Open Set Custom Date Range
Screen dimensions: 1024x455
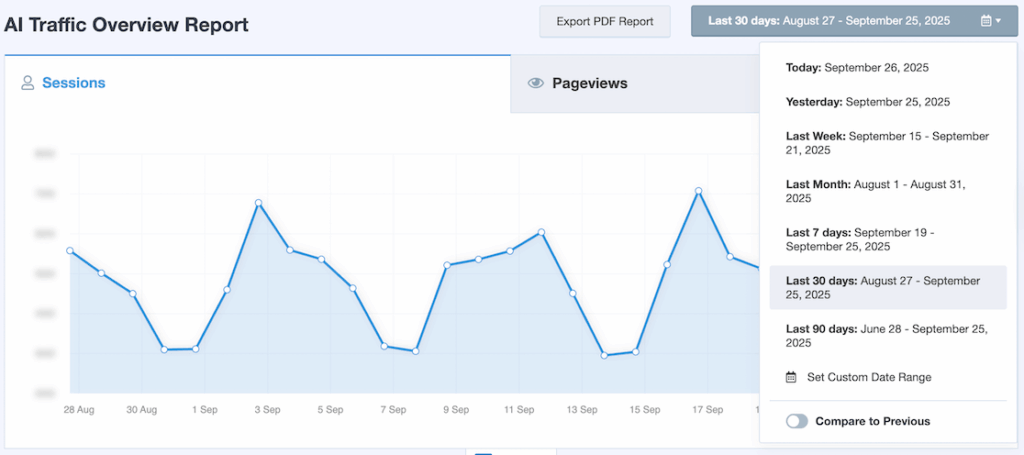[x=868, y=378]
